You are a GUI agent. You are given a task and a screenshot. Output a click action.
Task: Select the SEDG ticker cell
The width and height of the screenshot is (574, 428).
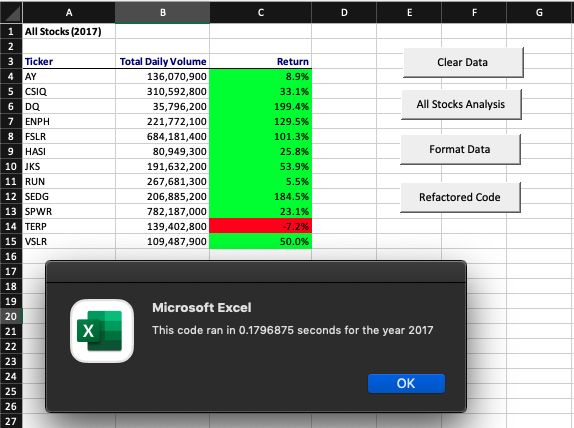(x=69, y=197)
